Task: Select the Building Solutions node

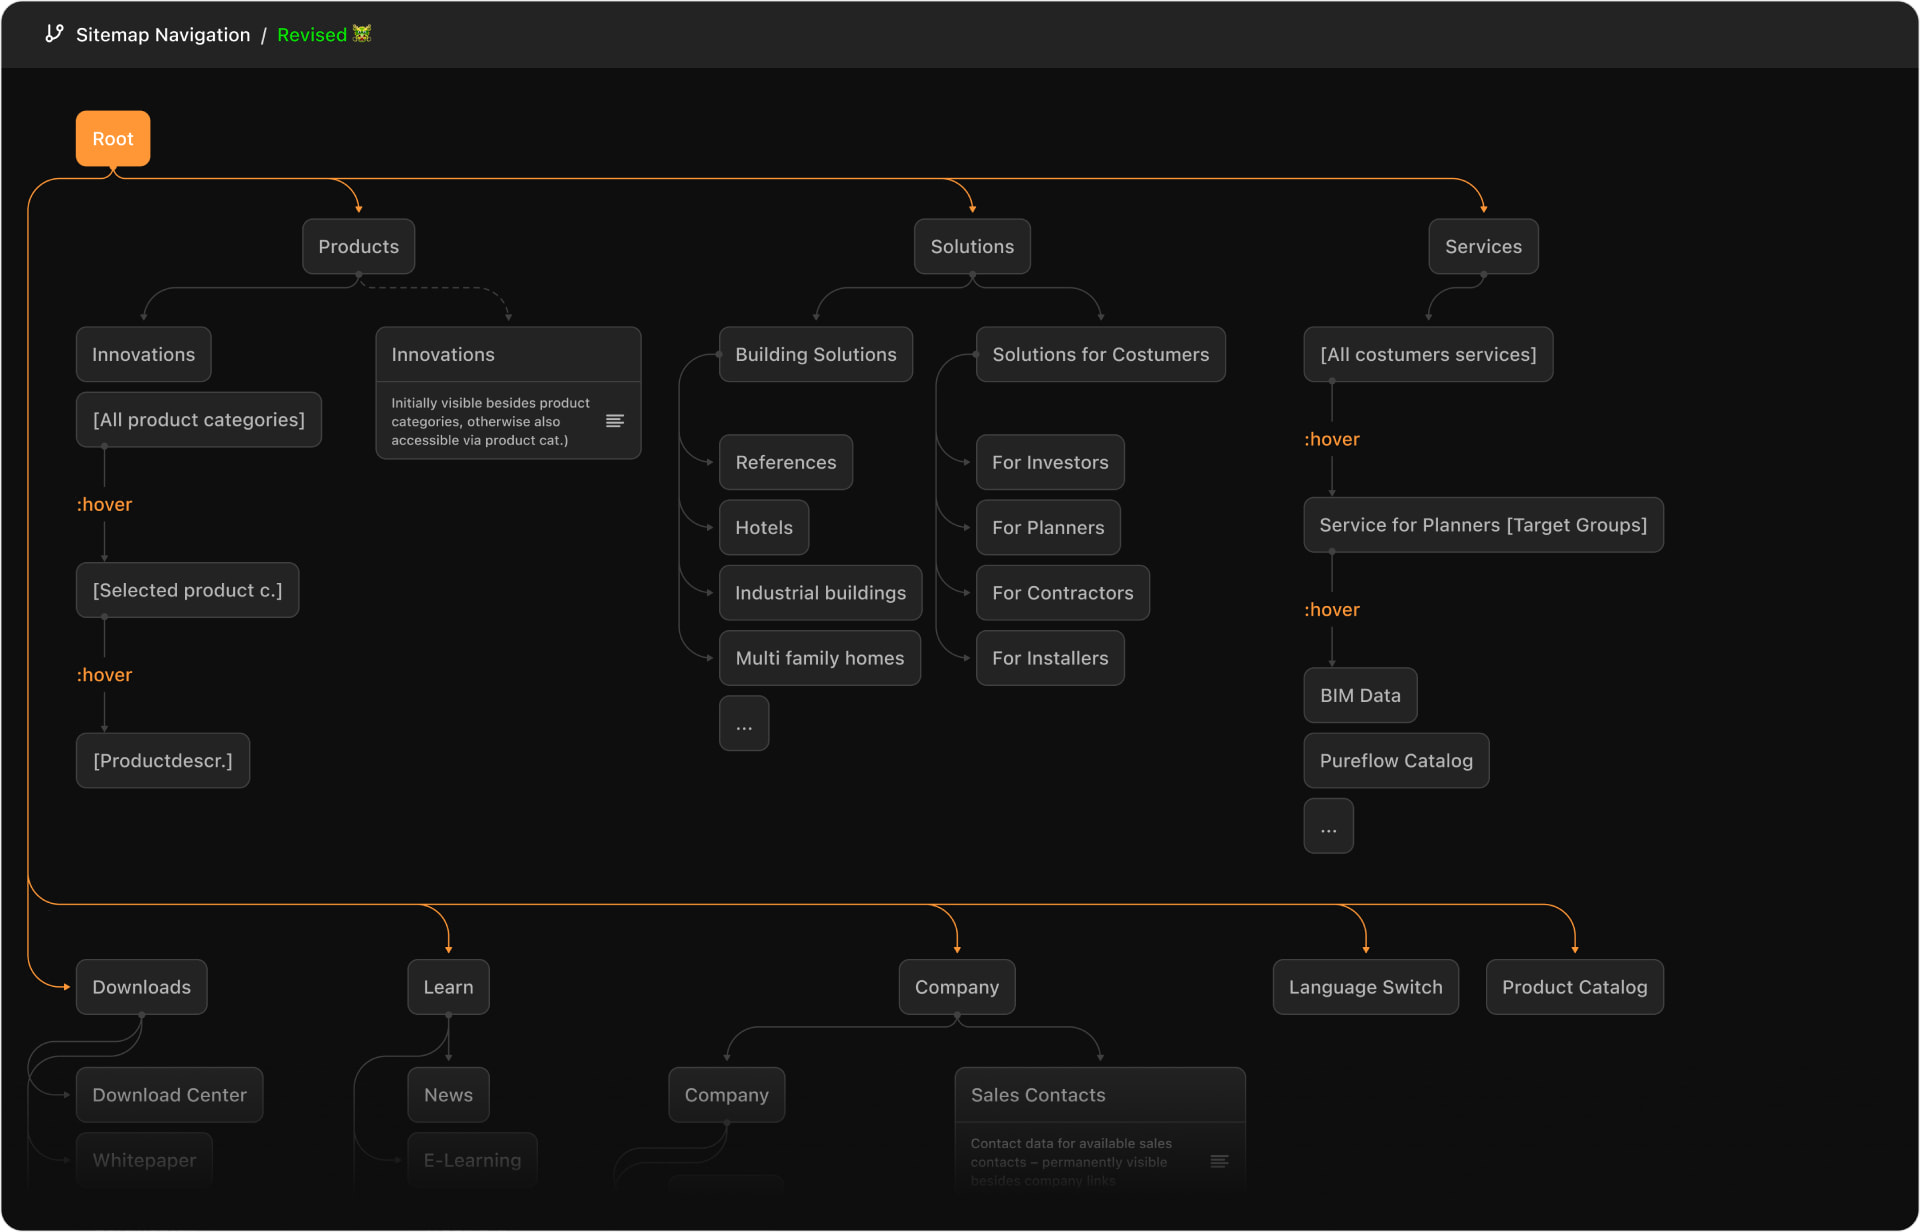Action: (816, 355)
